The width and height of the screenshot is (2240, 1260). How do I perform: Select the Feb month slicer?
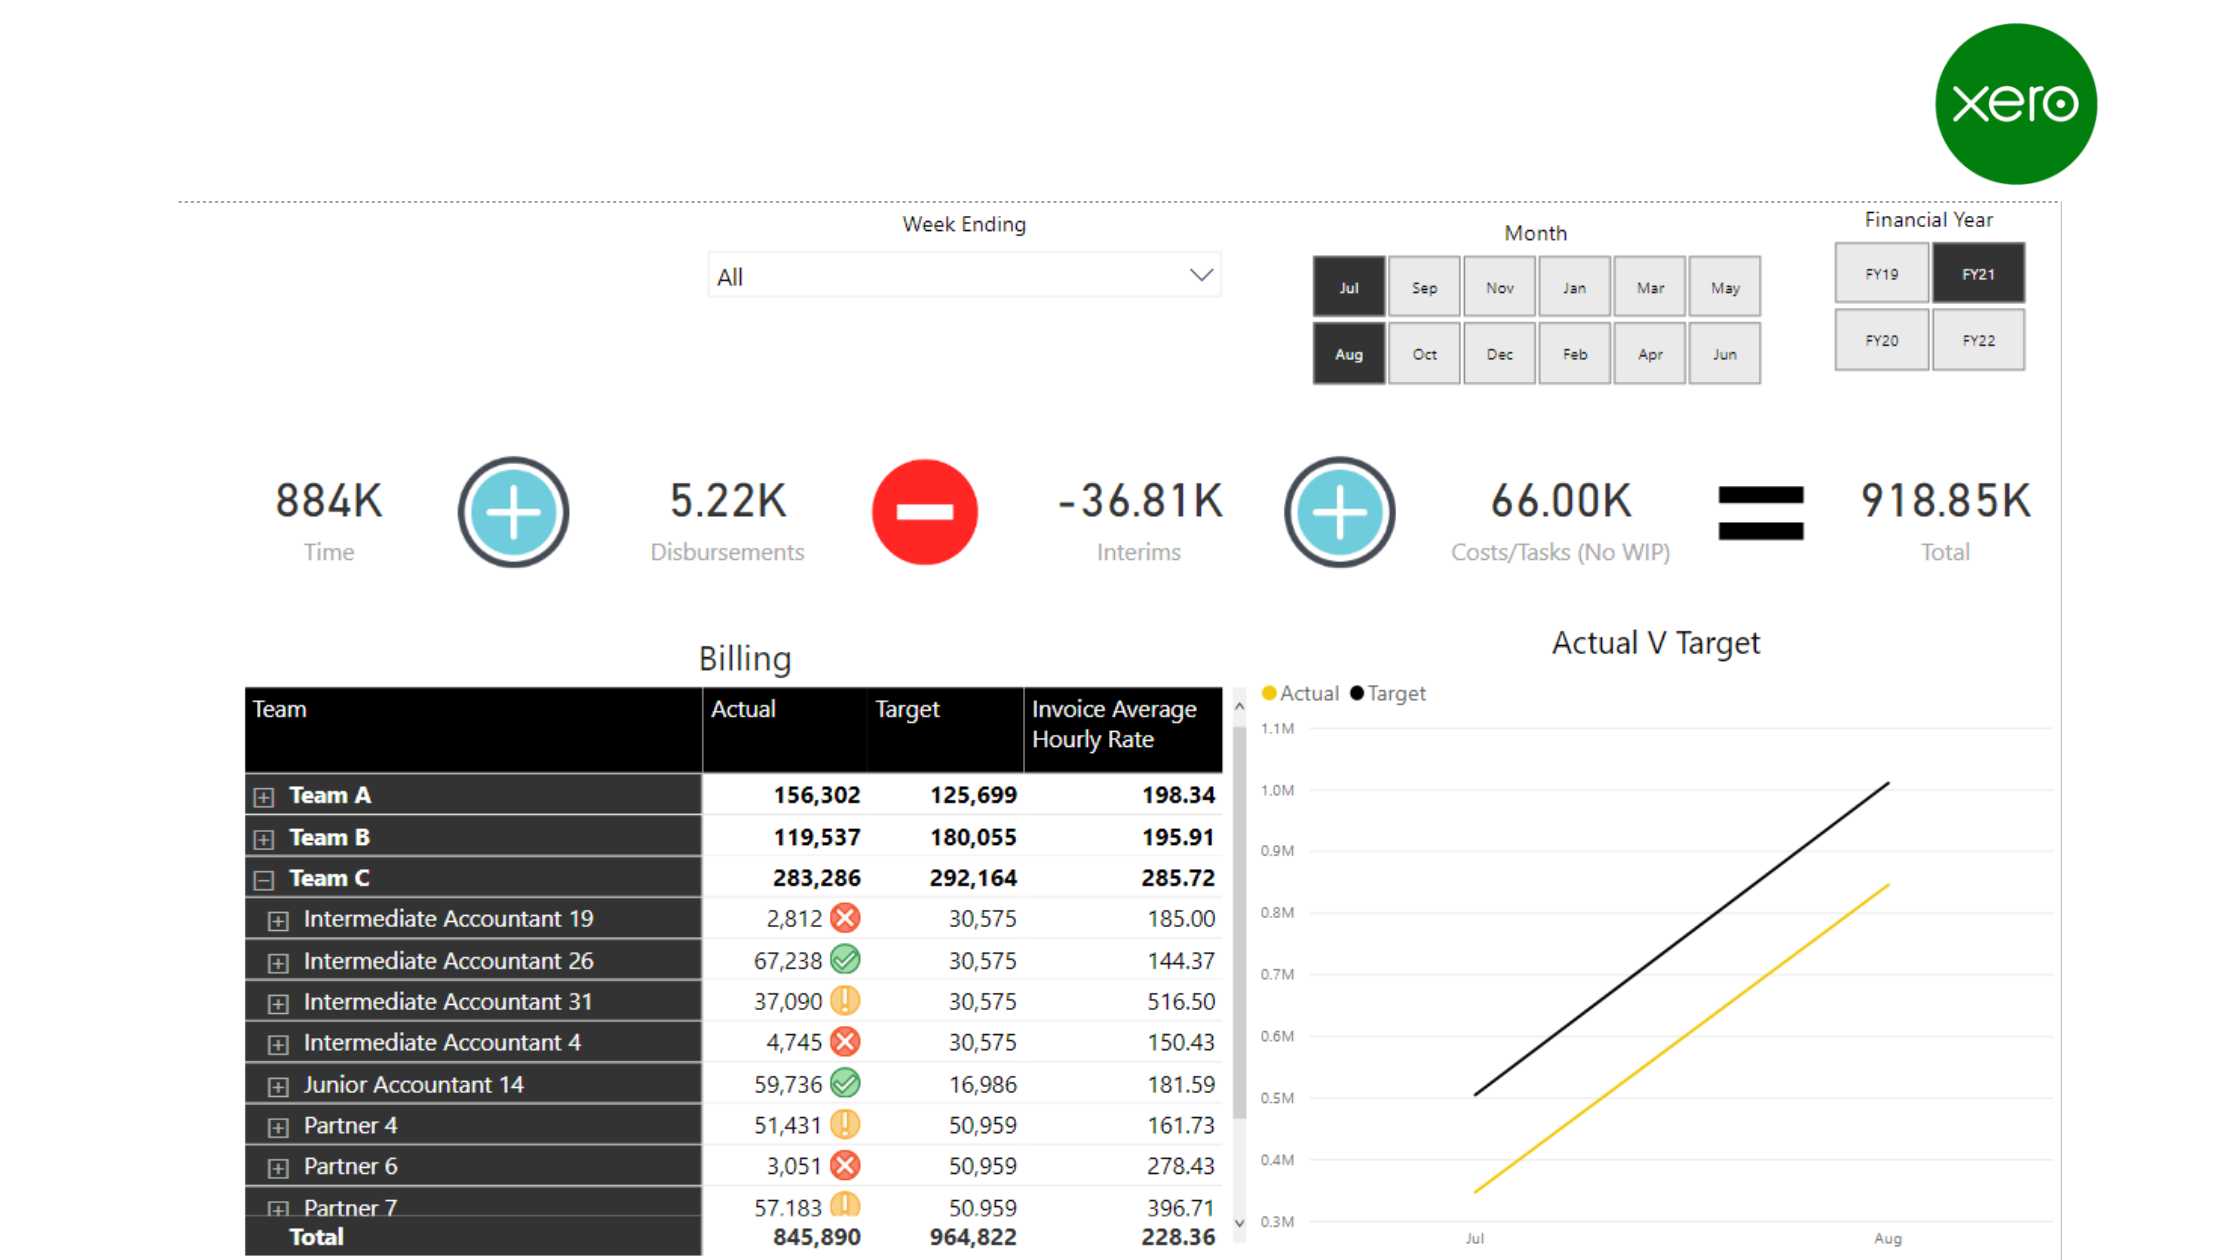[x=1575, y=354]
